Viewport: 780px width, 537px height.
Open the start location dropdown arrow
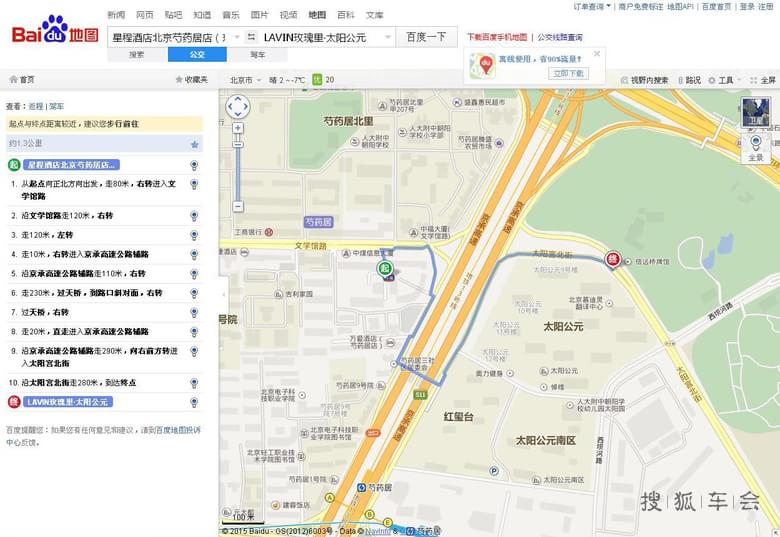(x=237, y=37)
